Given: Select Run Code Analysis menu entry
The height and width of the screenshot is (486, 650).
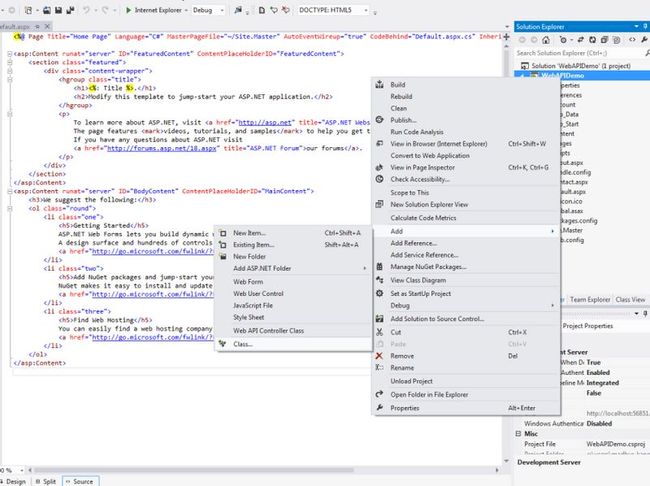Looking at the screenshot, I should pyautogui.click(x=467, y=132).
